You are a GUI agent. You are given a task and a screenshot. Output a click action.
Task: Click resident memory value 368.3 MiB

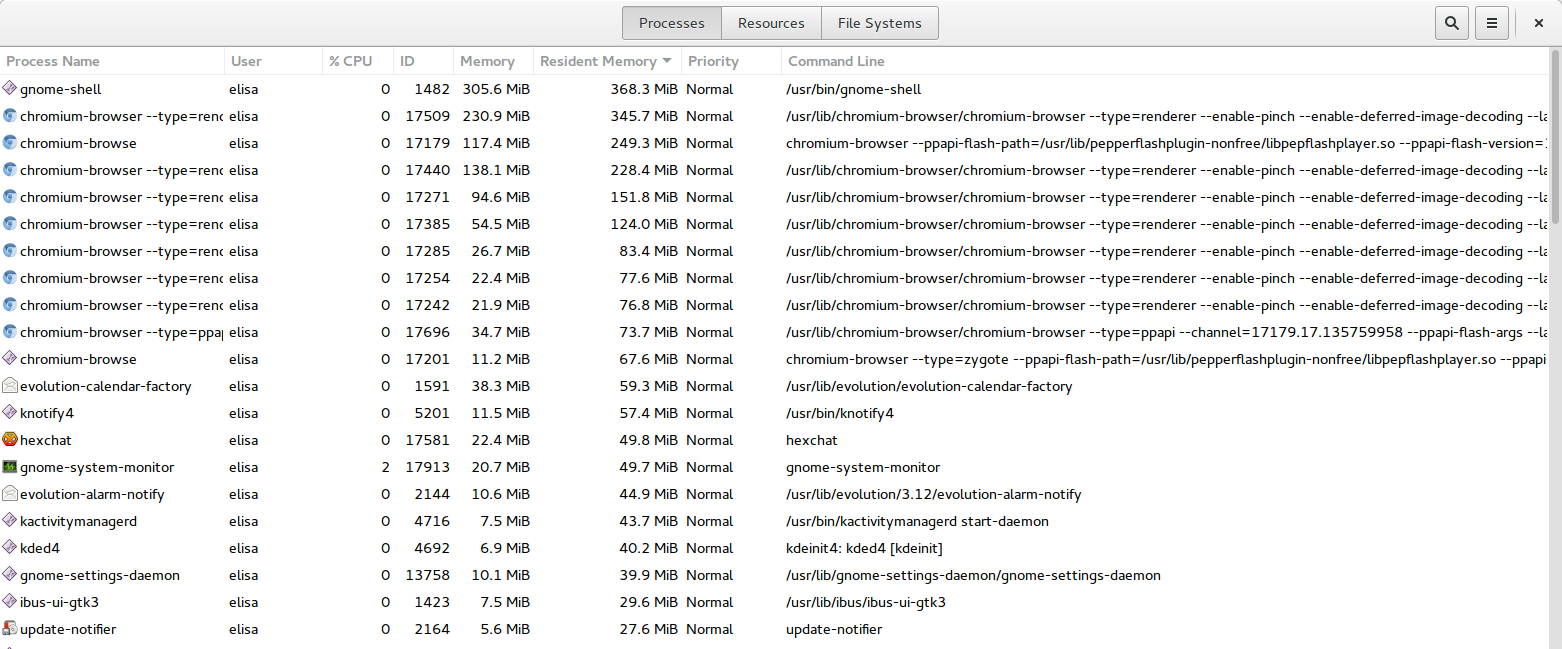click(644, 89)
